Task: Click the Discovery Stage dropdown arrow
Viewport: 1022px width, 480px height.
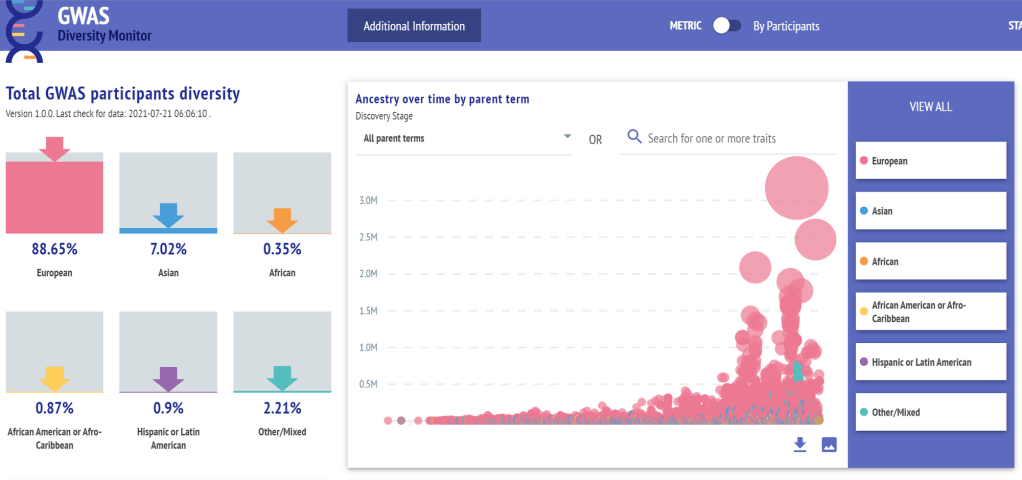Action: click(x=567, y=137)
